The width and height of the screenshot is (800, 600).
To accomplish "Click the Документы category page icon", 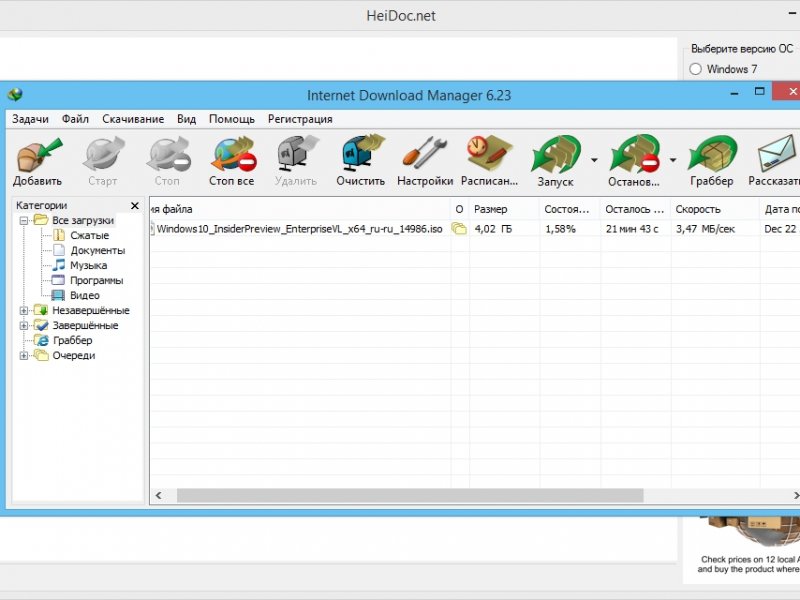I will click(x=59, y=250).
